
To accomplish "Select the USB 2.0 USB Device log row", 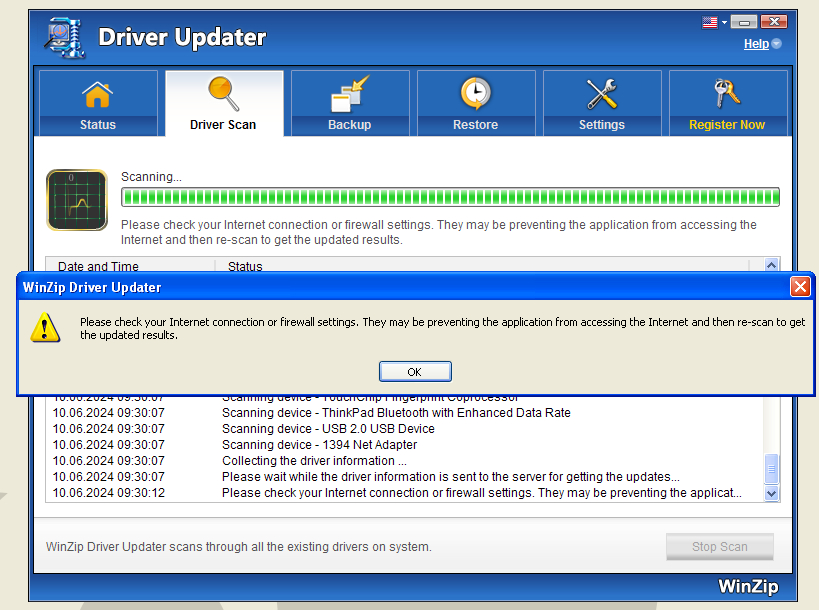I will 405,429.
